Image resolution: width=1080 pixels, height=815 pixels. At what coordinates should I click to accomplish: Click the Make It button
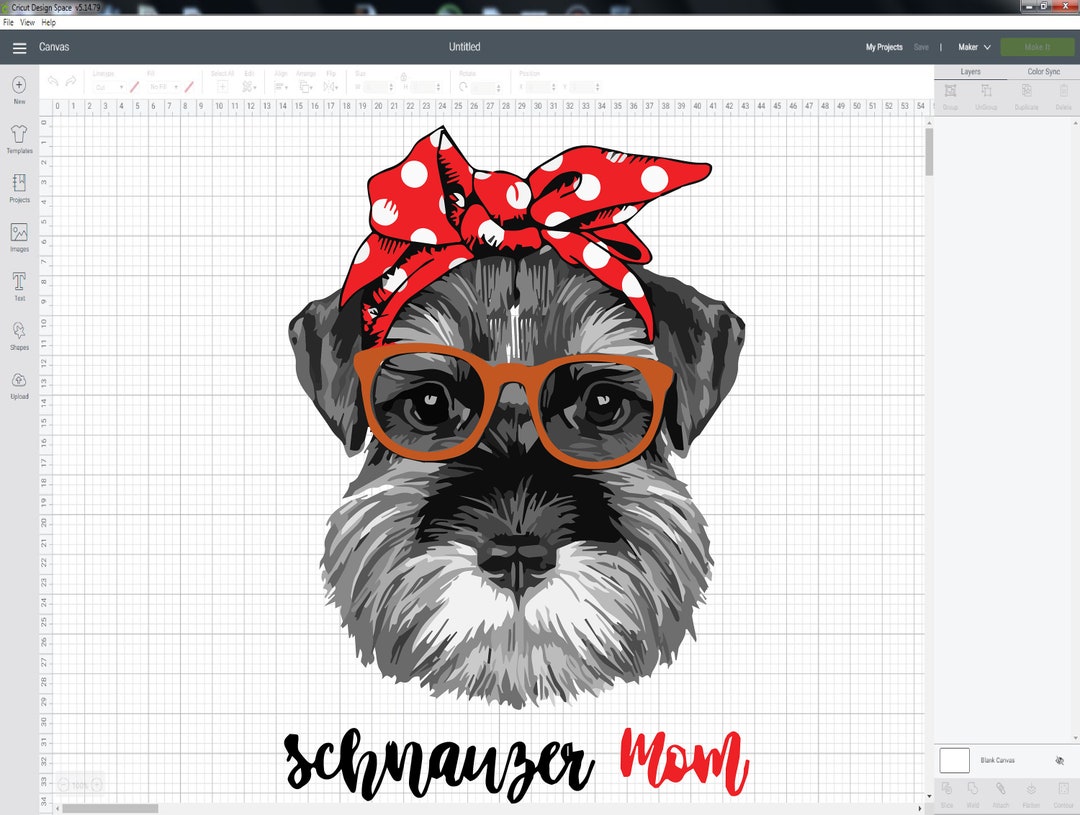[1037, 46]
